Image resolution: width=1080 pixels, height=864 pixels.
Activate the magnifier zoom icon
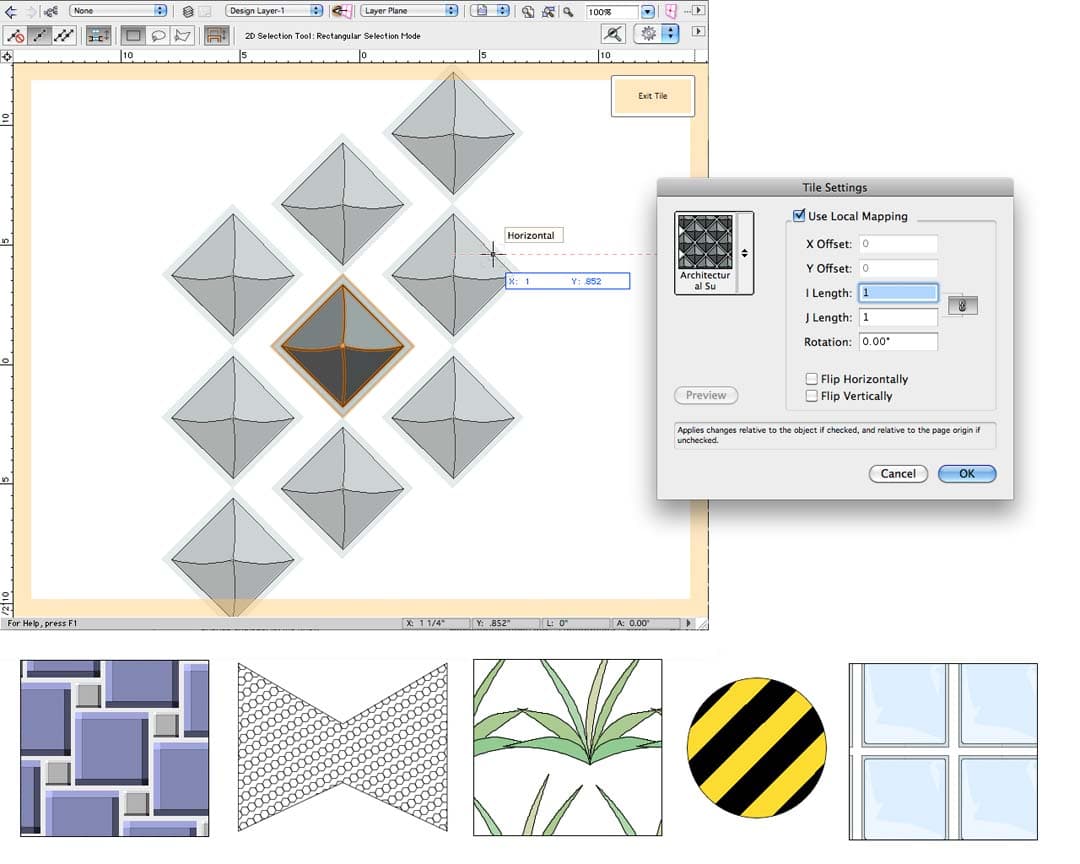pyautogui.click(x=568, y=12)
